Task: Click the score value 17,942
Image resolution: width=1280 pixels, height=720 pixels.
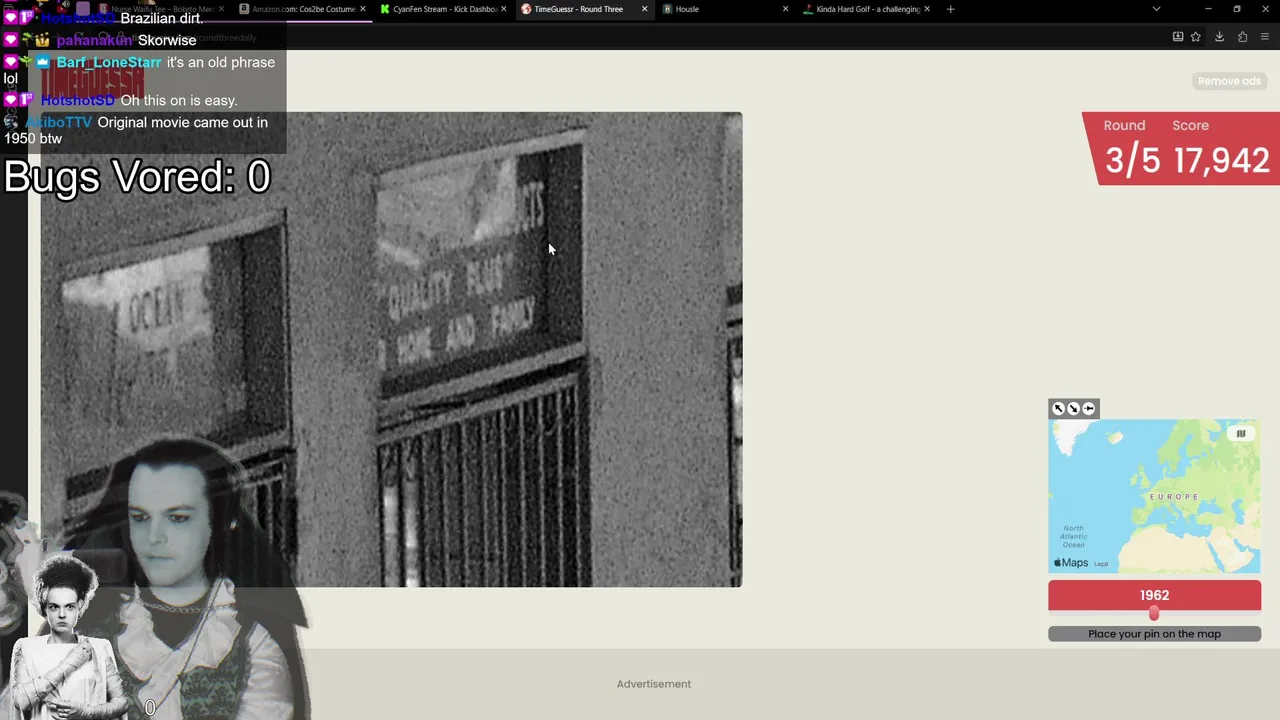Action: 1221,160
